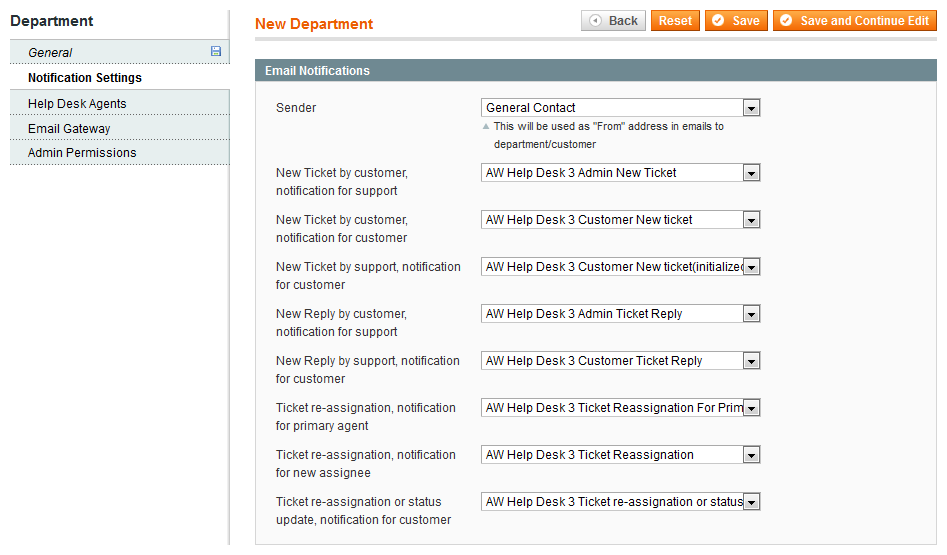Click Save and Continue Edit
This screenshot has width=947, height=555.
tap(854, 21)
